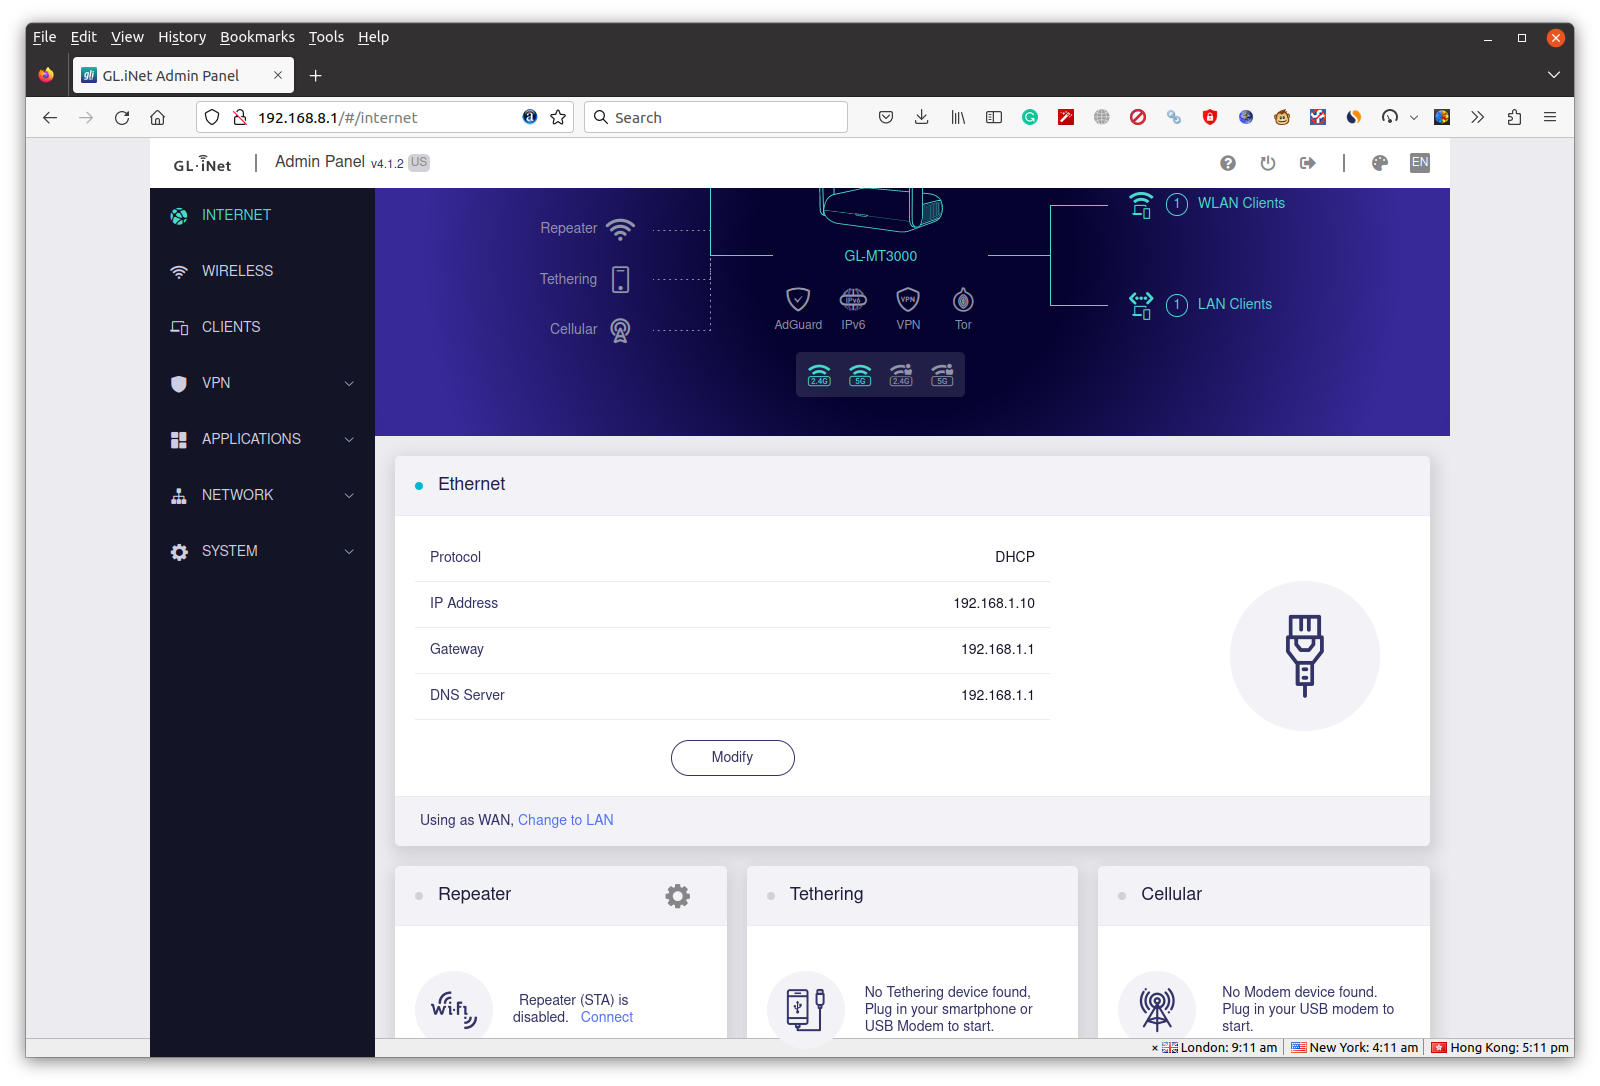The image size is (1600, 1086).
Task: Click the grid icon beside APPLICATIONS
Action: pyautogui.click(x=179, y=440)
